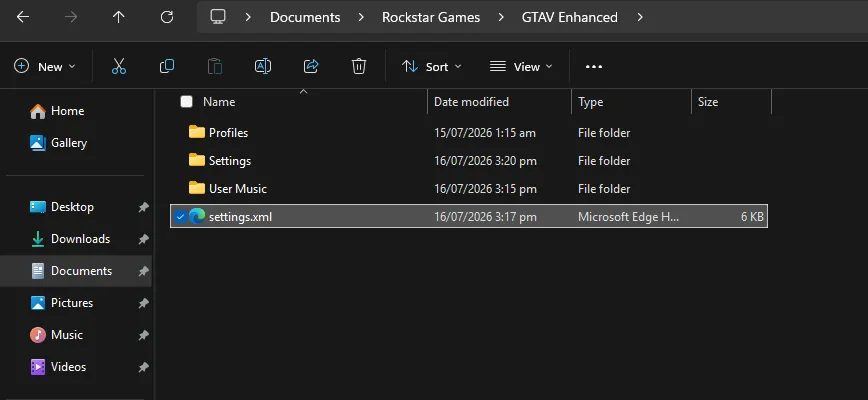This screenshot has width=868, height=400.
Task: Click the This PC monitor icon in address bar
Action: coord(218,17)
